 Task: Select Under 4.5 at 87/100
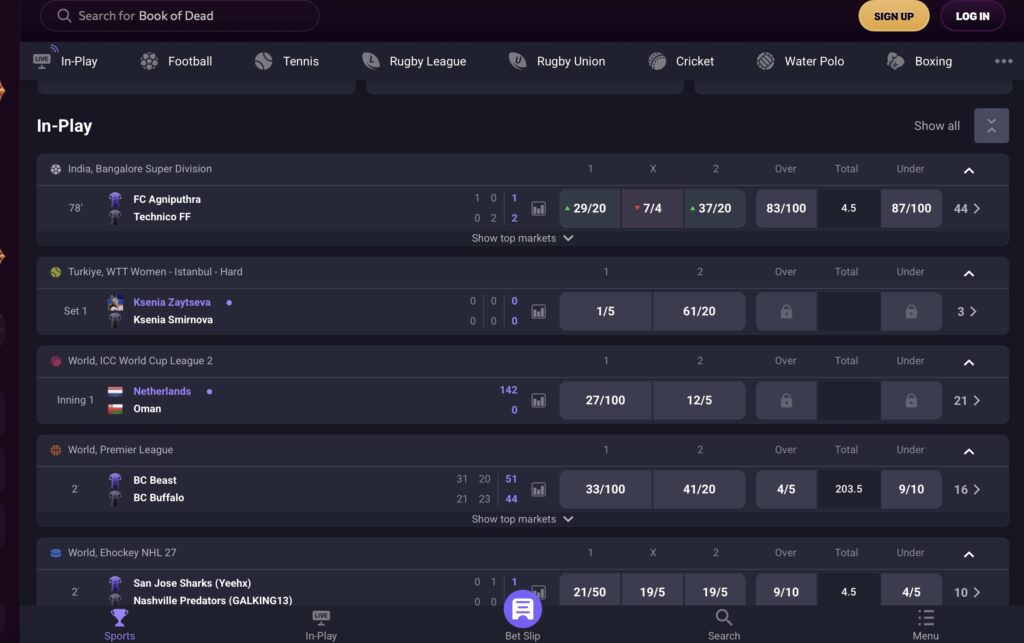911,208
